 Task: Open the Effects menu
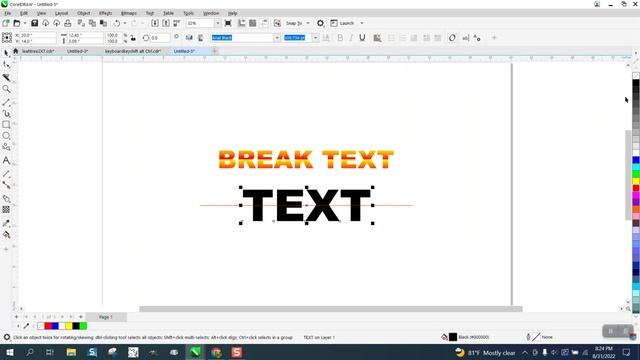pyautogui.click(x=105, y=13)
